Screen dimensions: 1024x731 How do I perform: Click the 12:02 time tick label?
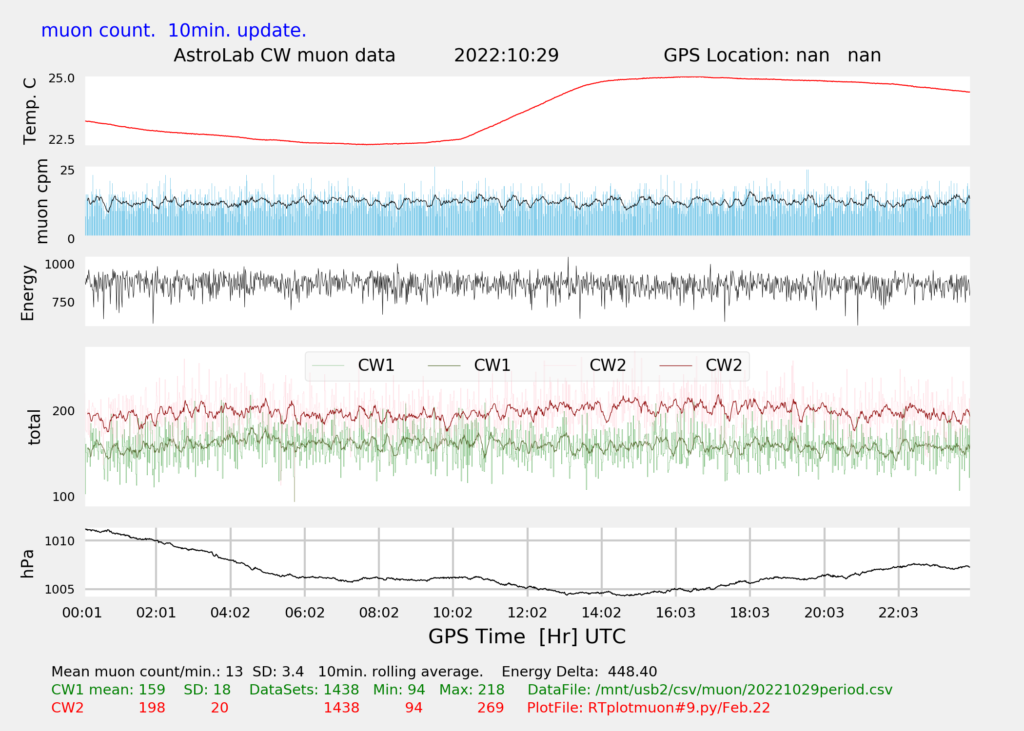coord(527,612)
